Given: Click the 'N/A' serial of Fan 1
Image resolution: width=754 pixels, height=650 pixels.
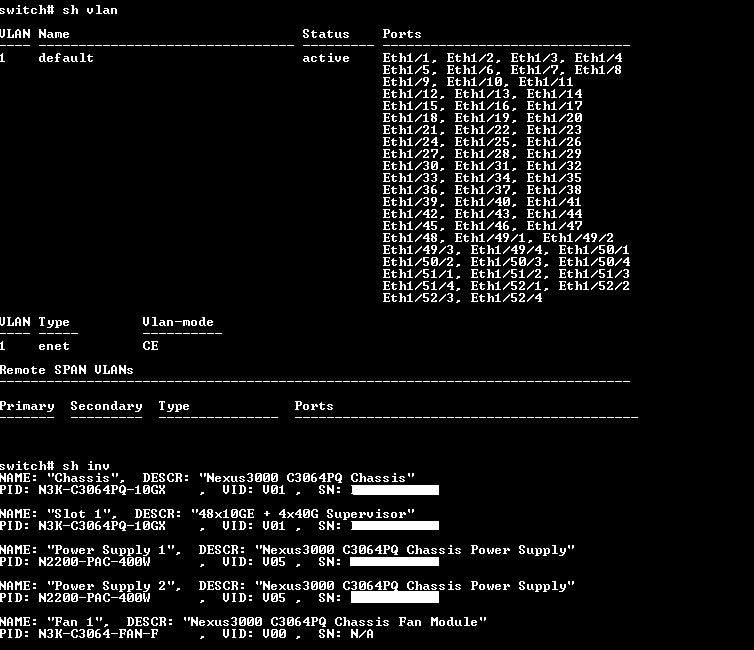Looking at the screenshot, I should [x=362, y=634].
